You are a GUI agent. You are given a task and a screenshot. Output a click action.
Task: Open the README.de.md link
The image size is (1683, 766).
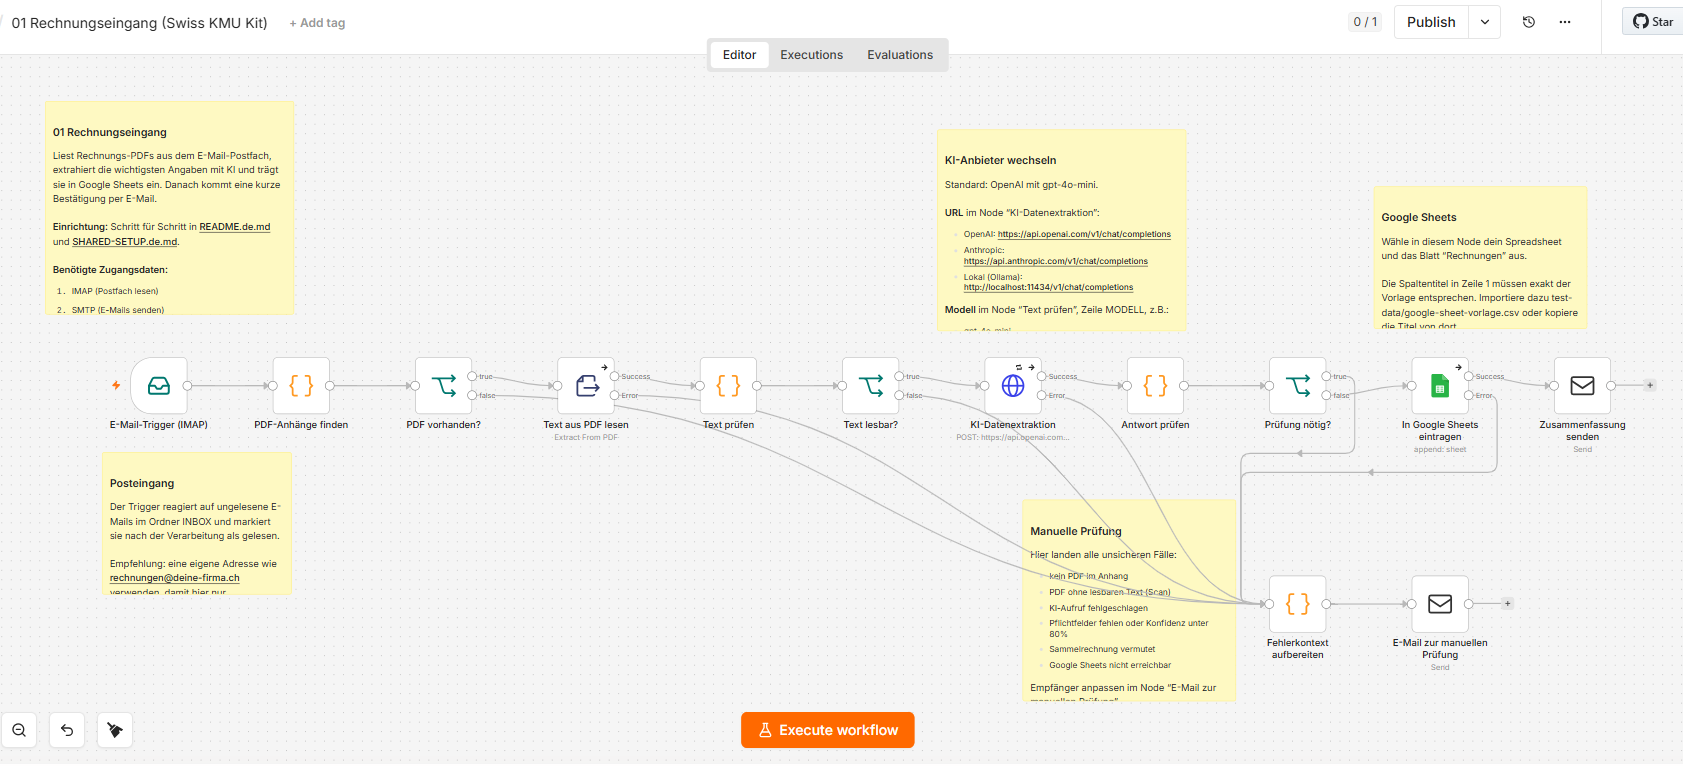(x=235, y=227)
